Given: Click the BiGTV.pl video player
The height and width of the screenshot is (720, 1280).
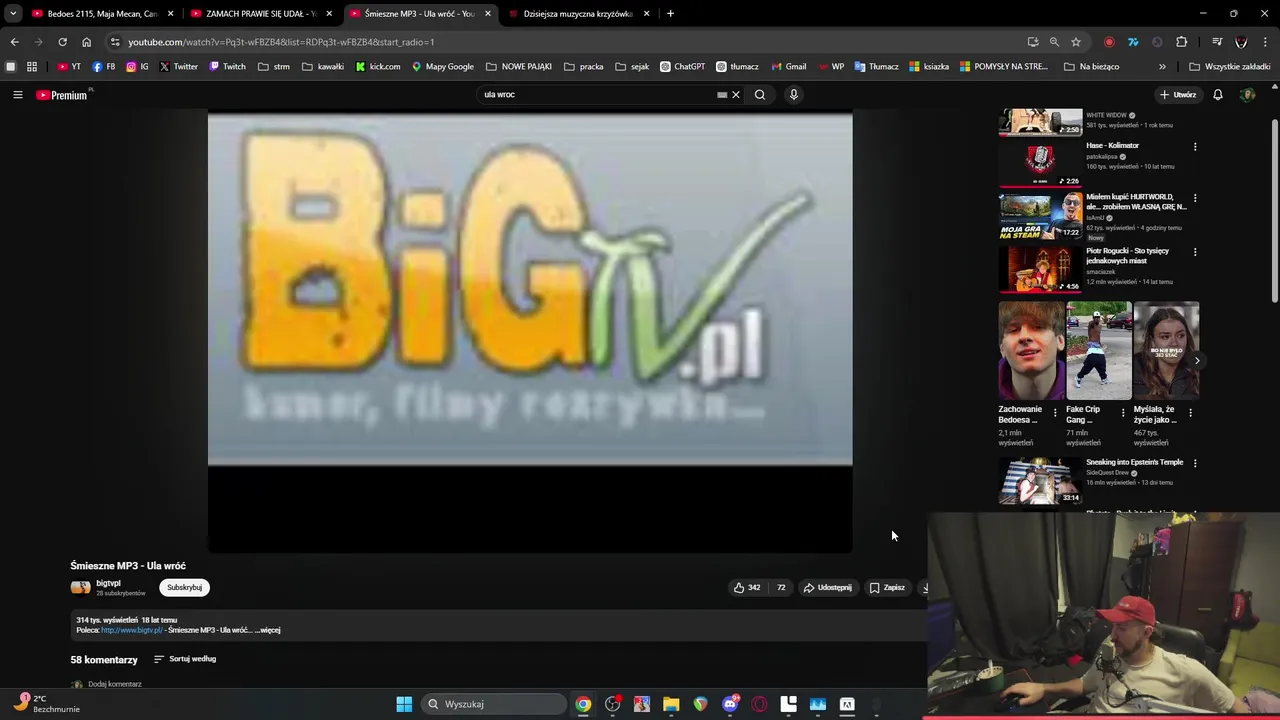Looking at the screenshot, I should tap(530, 330).
